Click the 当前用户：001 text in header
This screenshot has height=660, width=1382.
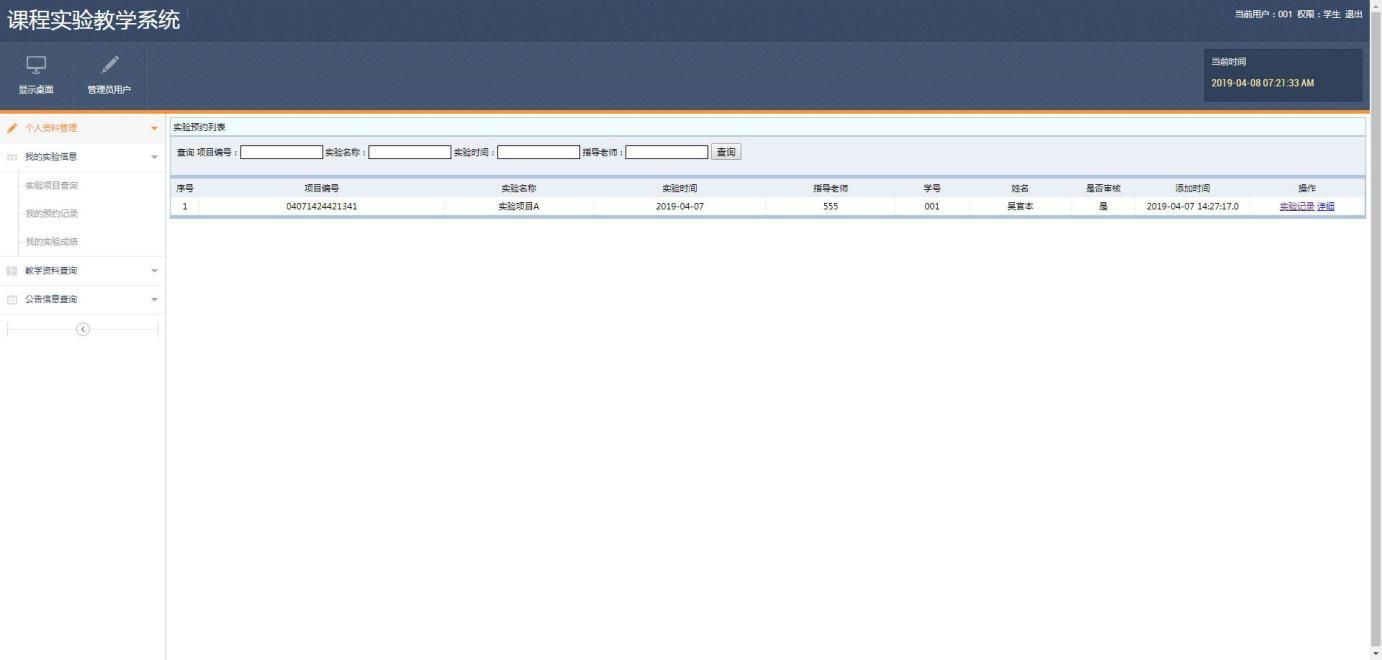1263,14
